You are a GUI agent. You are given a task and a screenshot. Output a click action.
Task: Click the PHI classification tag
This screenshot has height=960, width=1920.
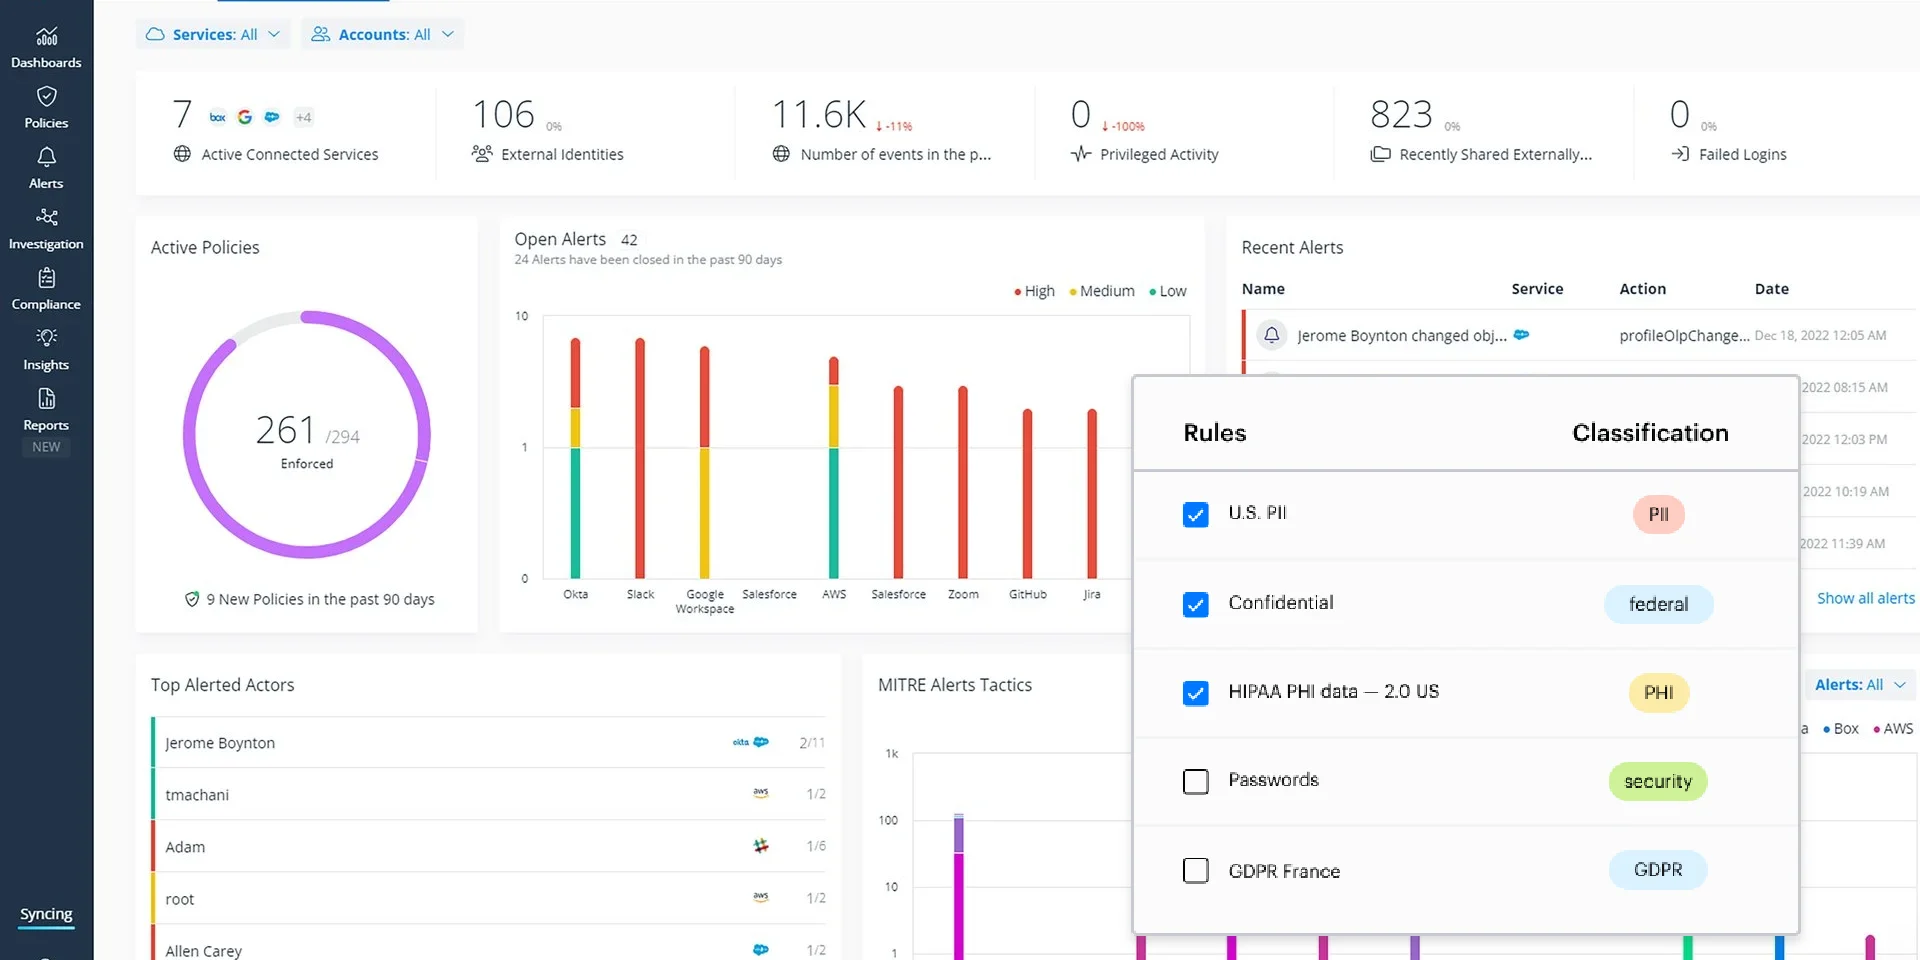pos(1659,693)
